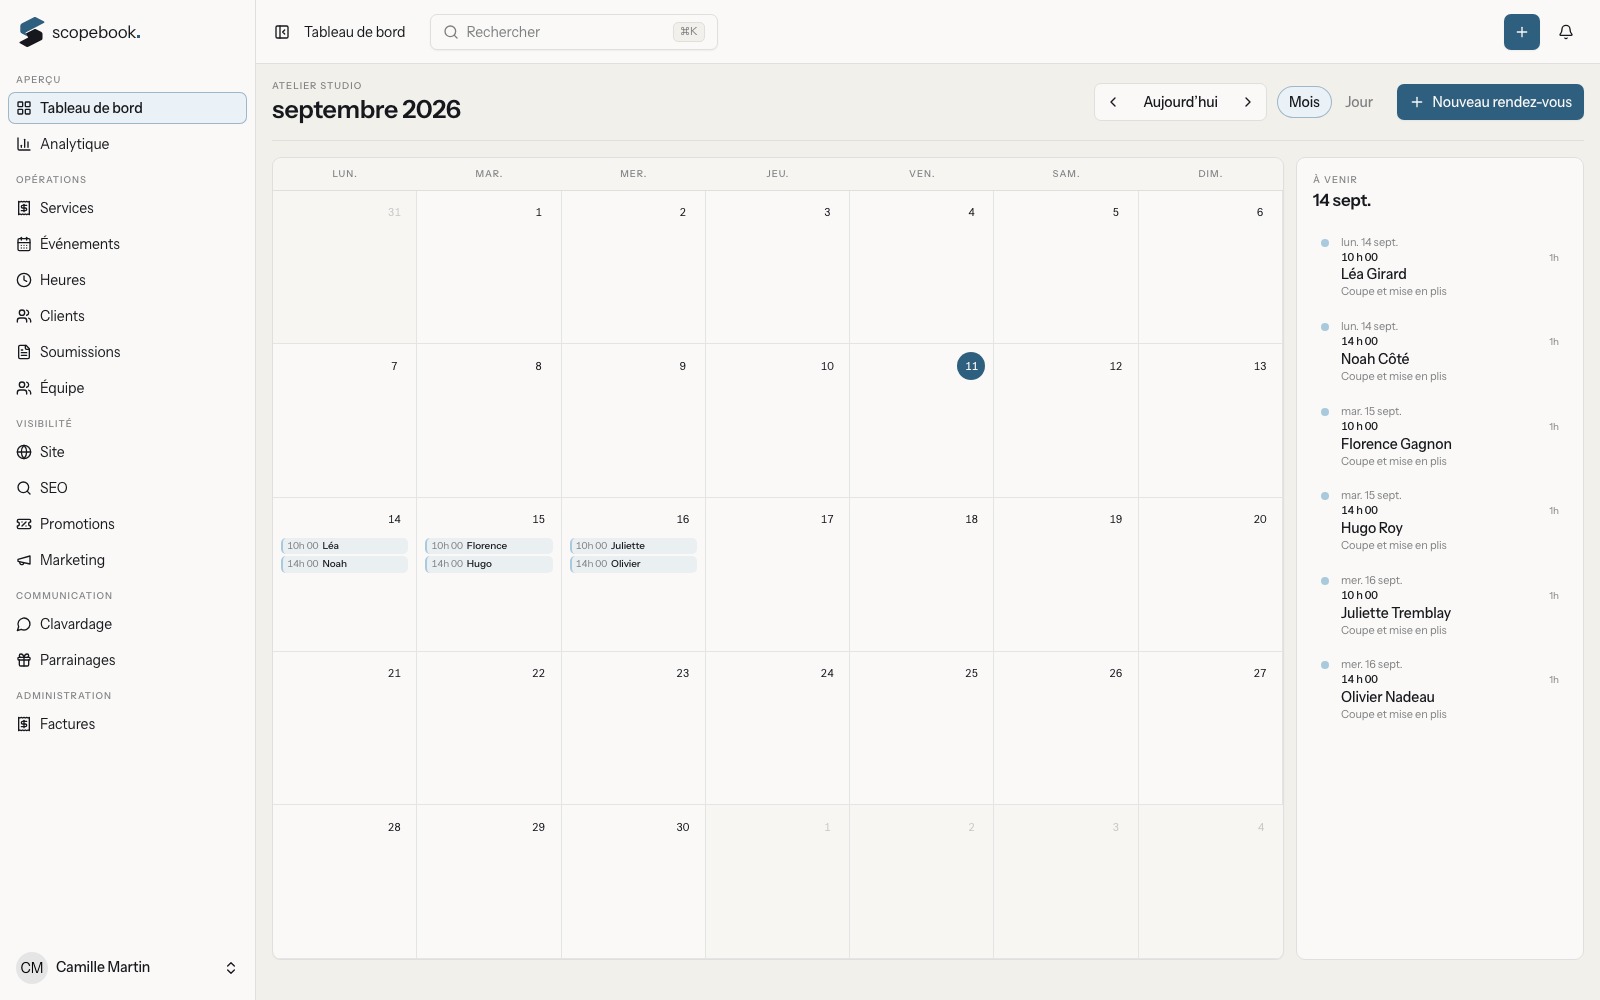Go to the previous month
The image size is (1600, 1000).
(1113, 102)
